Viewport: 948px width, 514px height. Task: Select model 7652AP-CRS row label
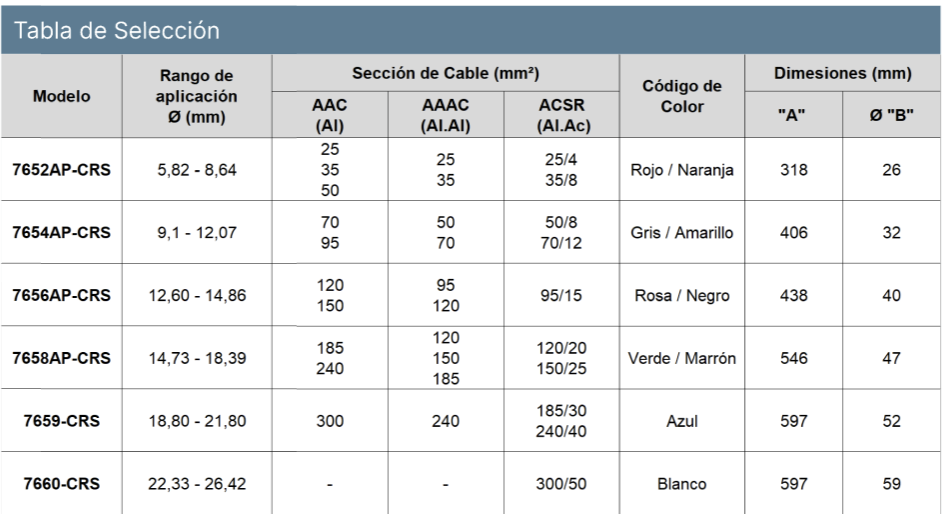62,171
